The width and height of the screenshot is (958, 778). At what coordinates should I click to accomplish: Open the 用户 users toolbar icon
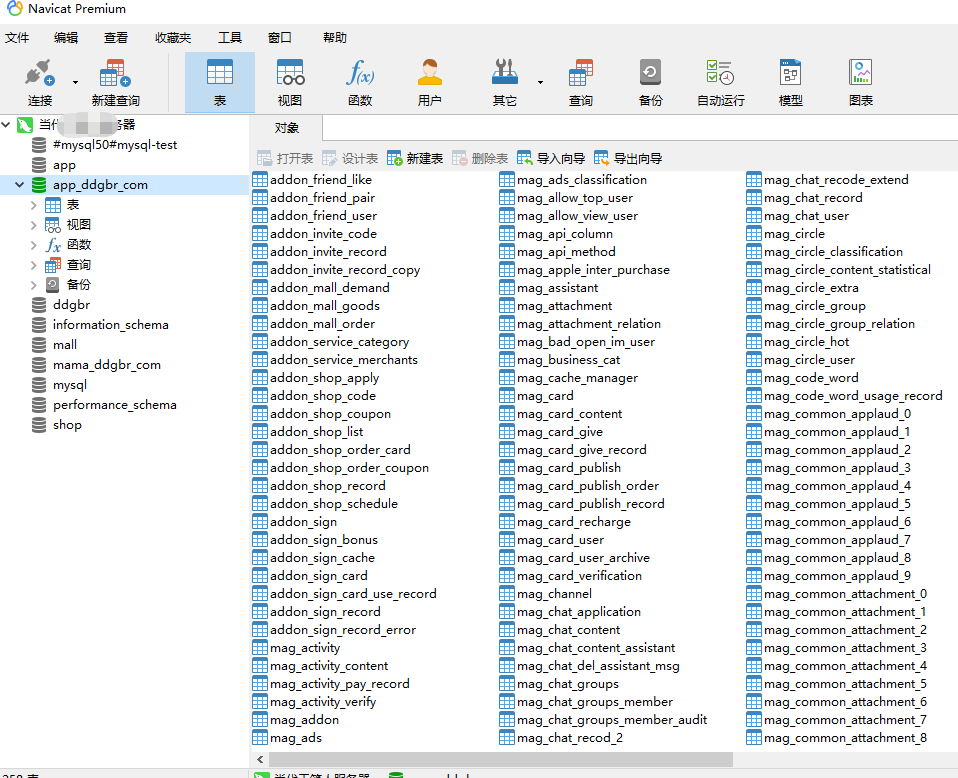430,83
